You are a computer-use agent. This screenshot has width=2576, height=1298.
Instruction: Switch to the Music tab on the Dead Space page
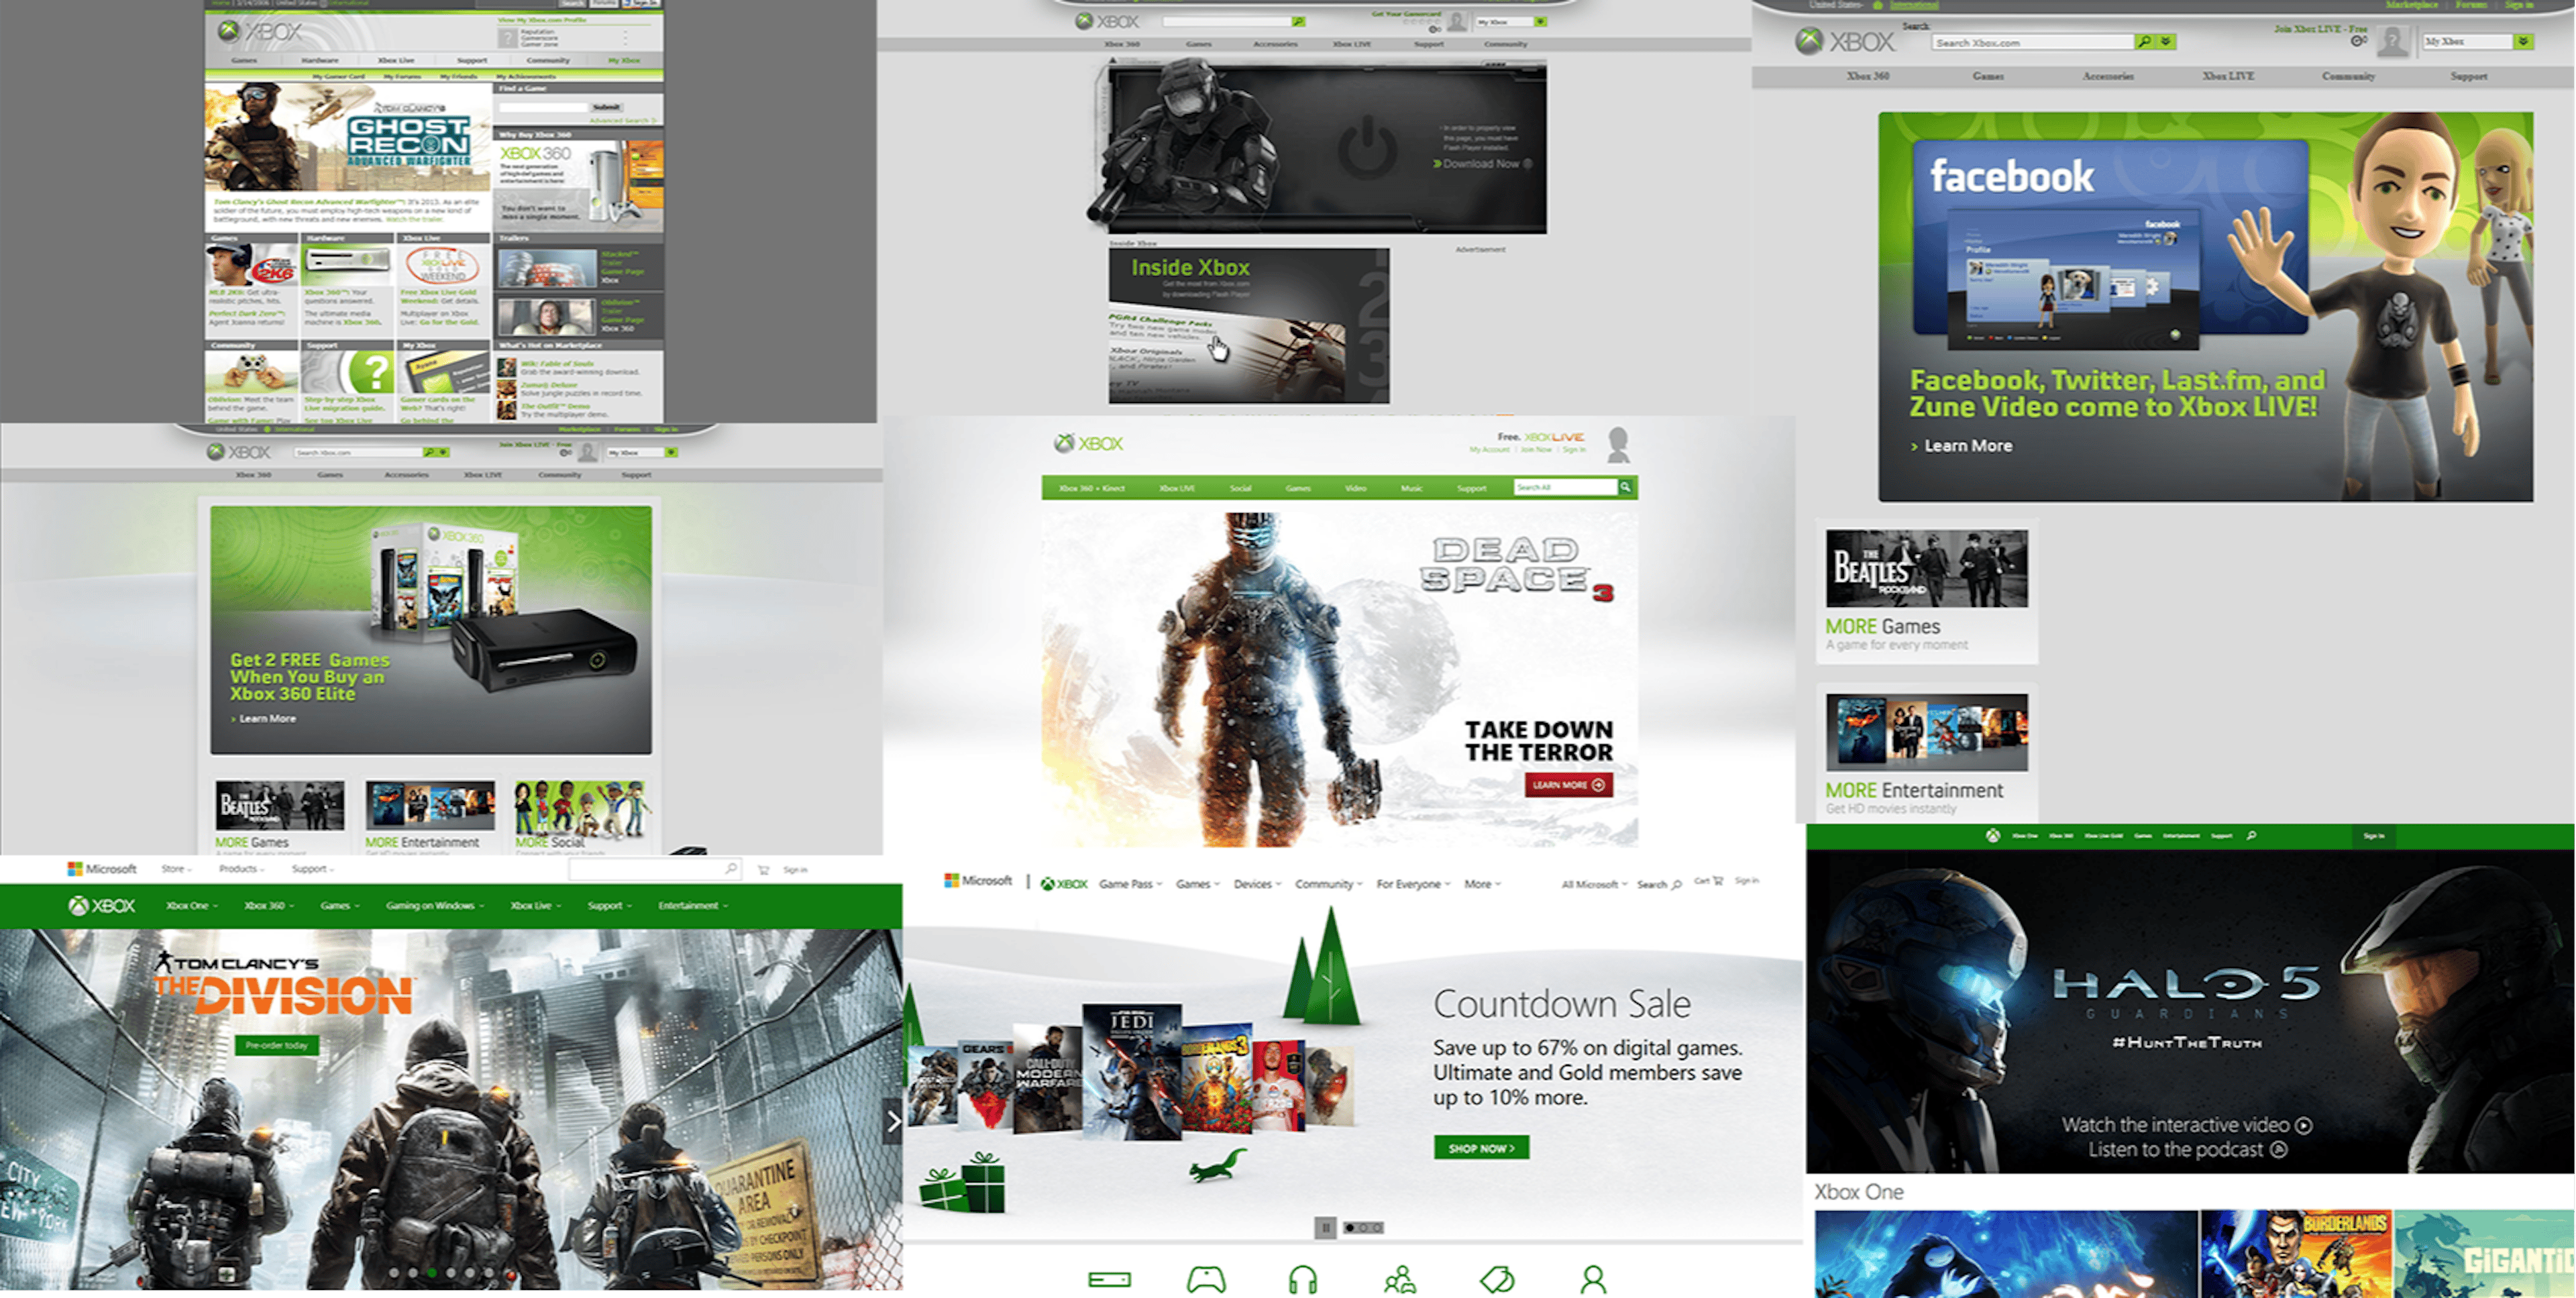1411,488
